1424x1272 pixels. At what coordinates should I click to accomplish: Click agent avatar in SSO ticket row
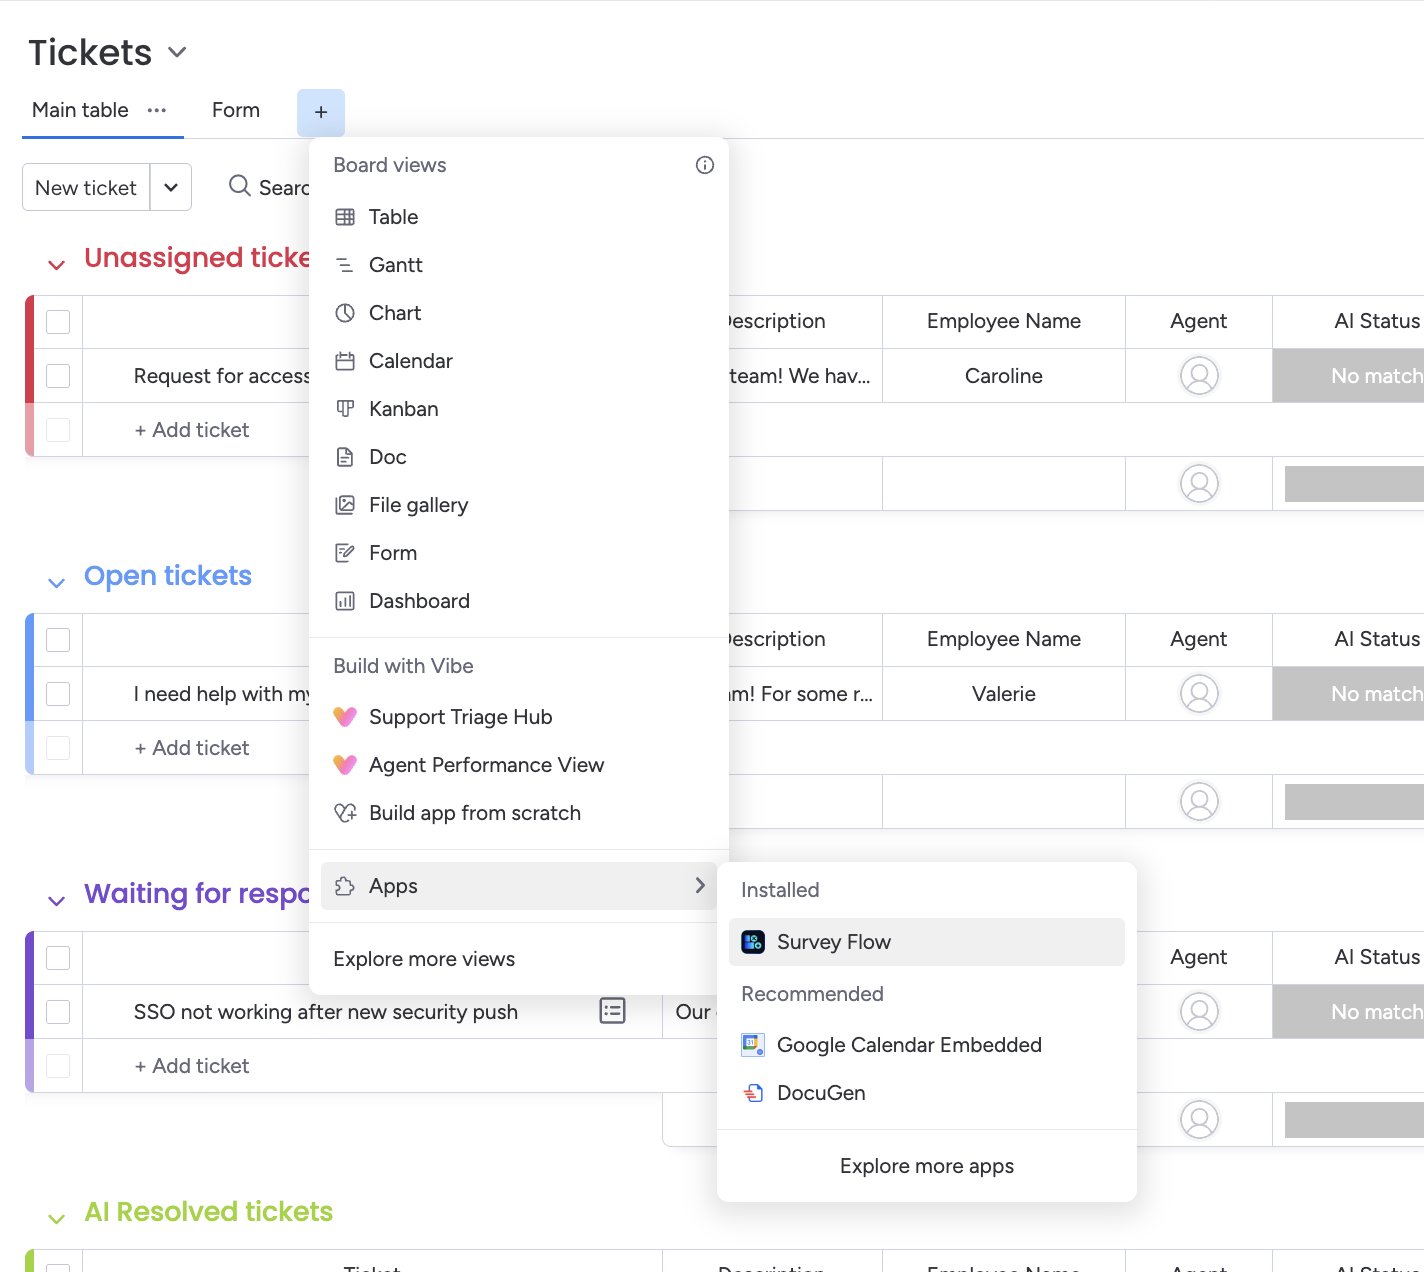coord(1199,1012)
